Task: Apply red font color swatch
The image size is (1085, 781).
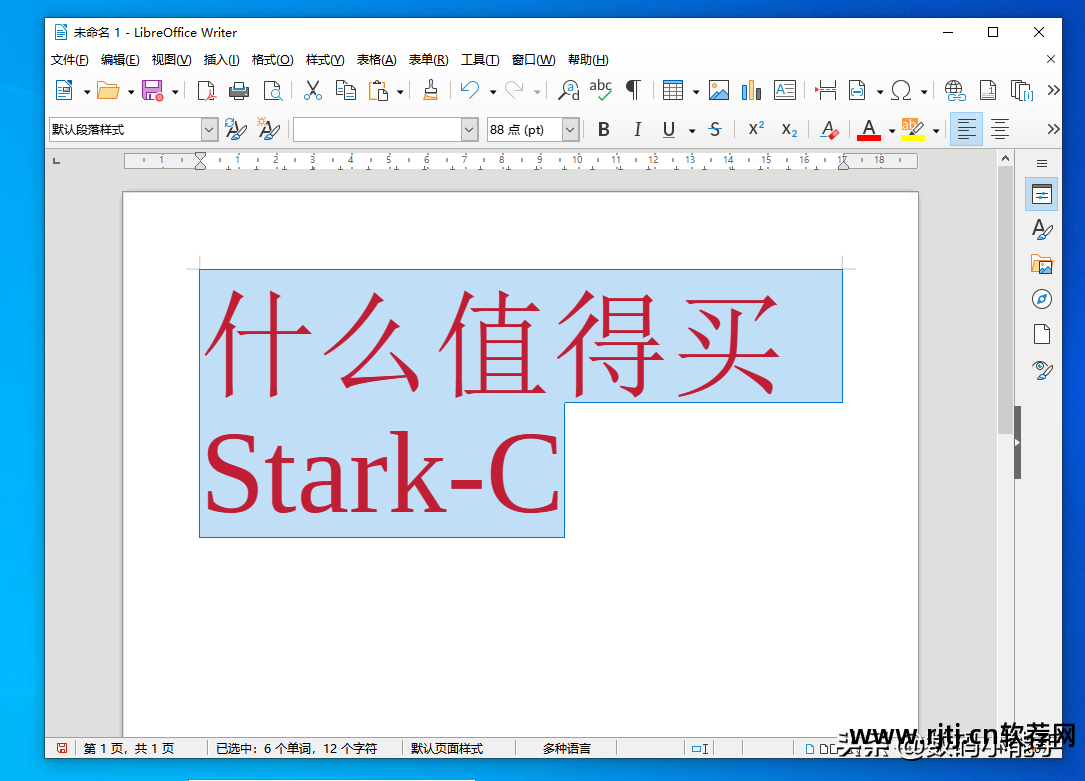Action: tap(869, 129)
